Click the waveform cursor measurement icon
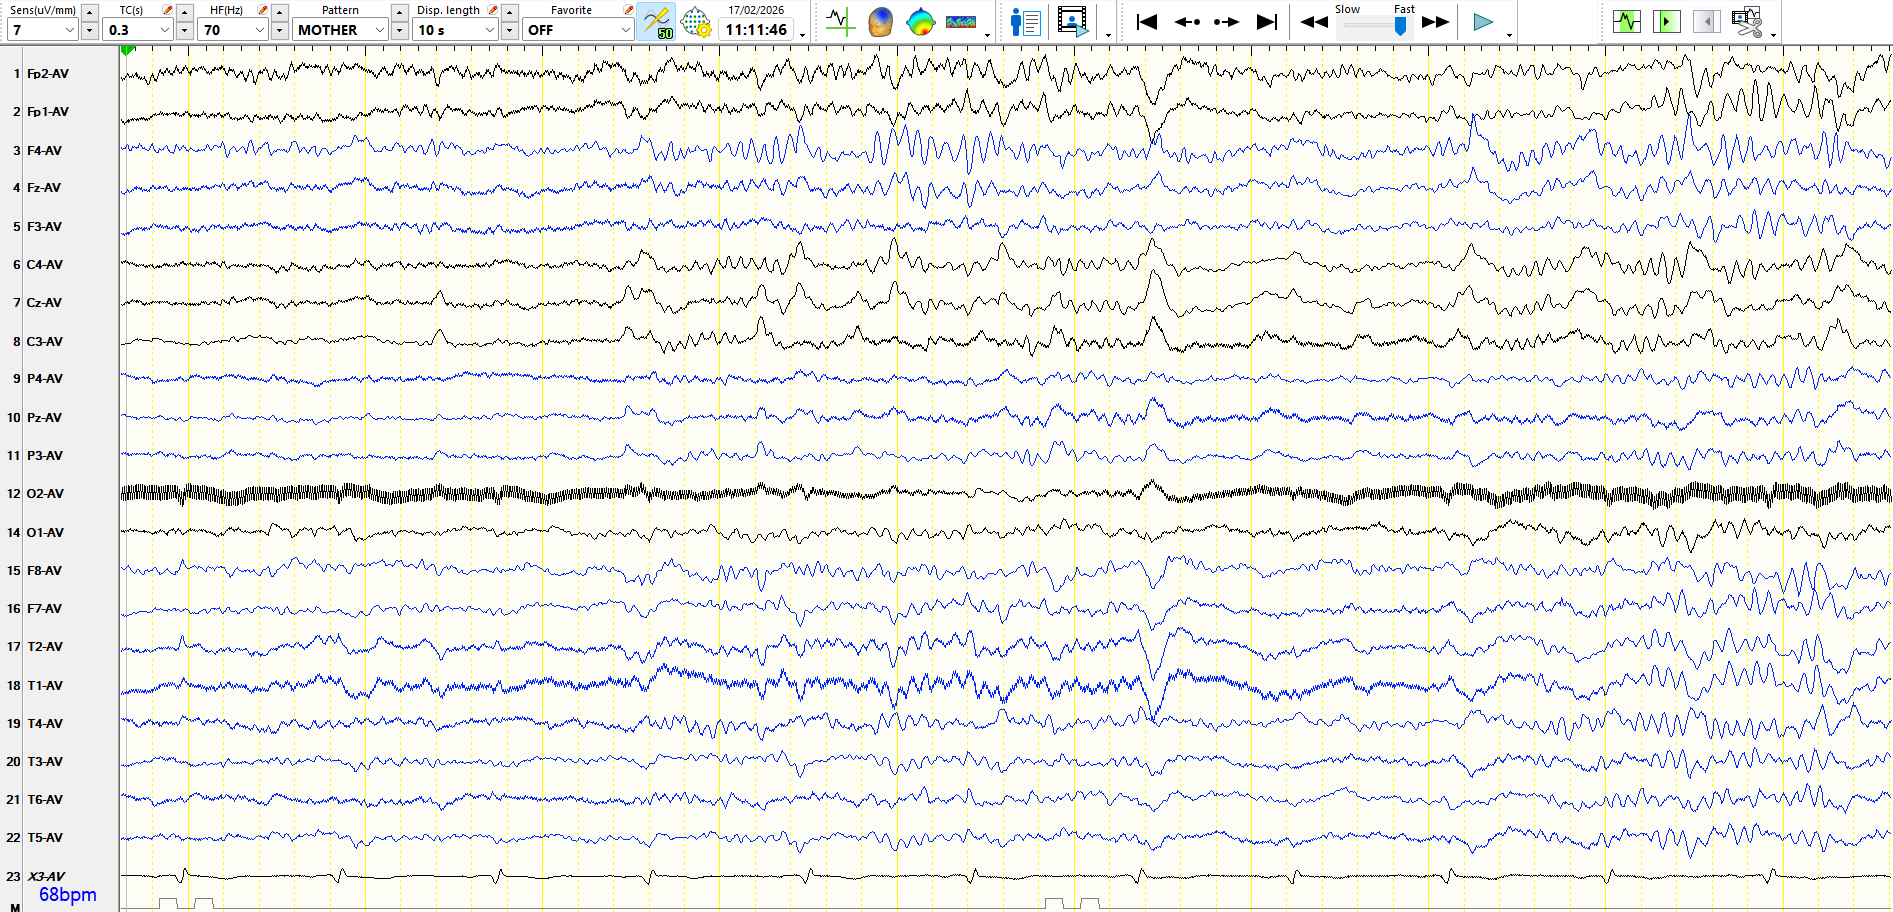 coord(839,22)
